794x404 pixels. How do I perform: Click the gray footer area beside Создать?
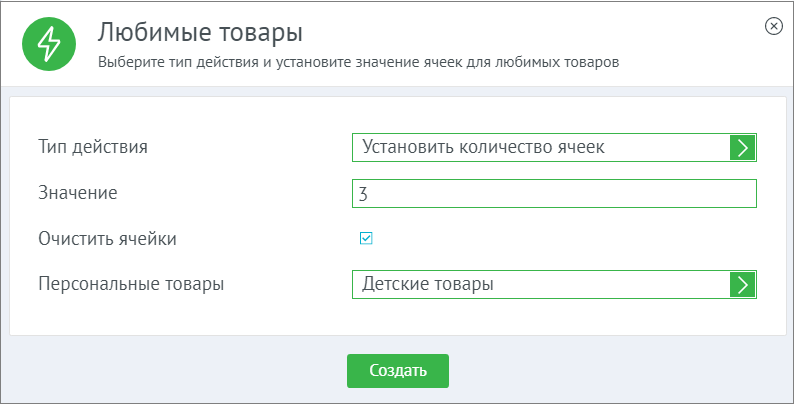pyautogui.click(x=608, y=371)
